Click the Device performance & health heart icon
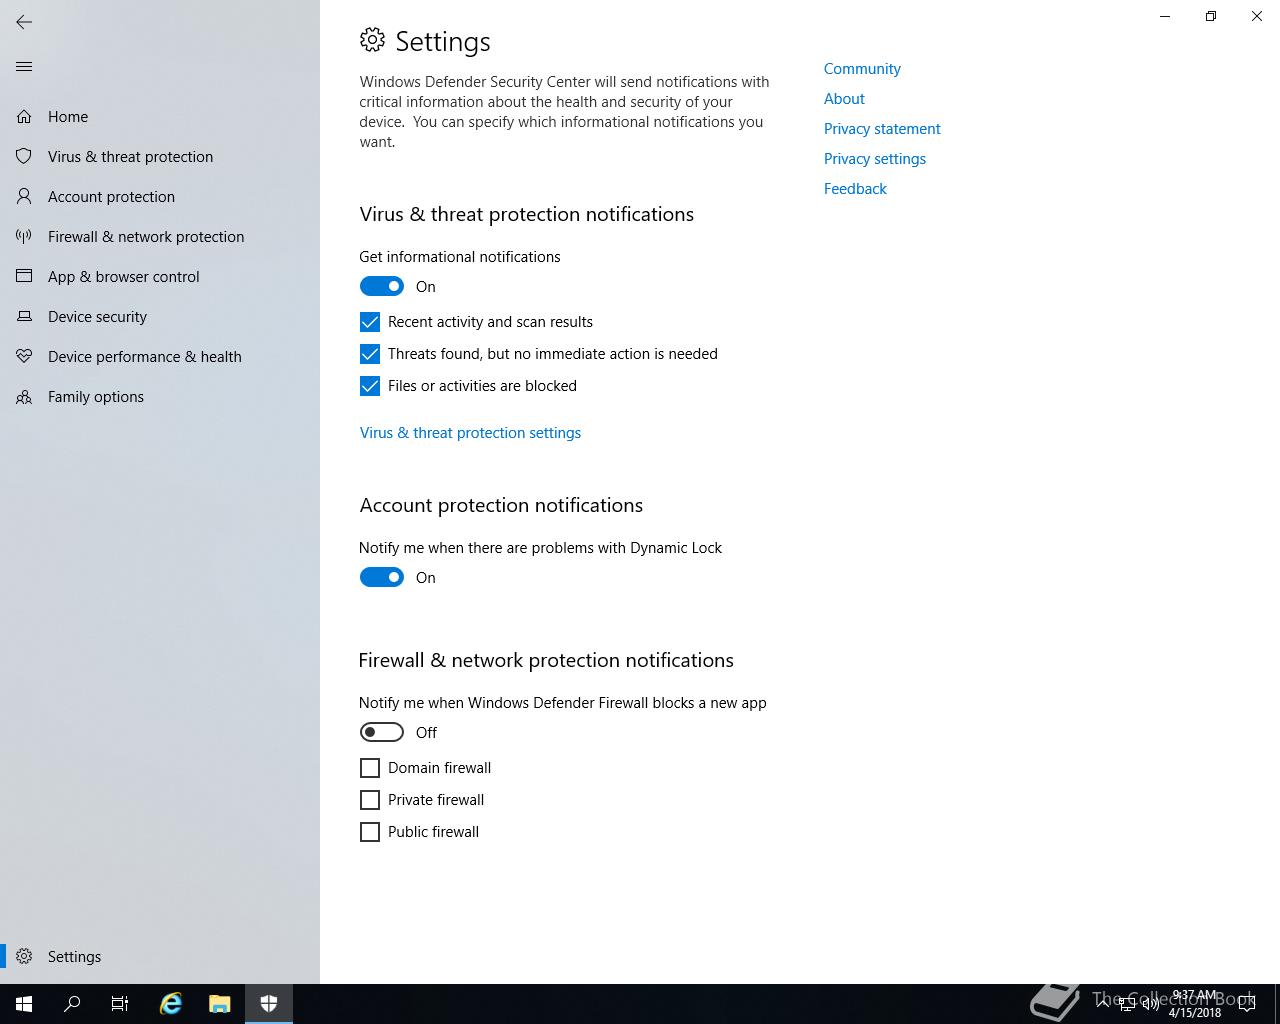The image size is (1280, 1024). pyautogui.click(x=24, y=357)
